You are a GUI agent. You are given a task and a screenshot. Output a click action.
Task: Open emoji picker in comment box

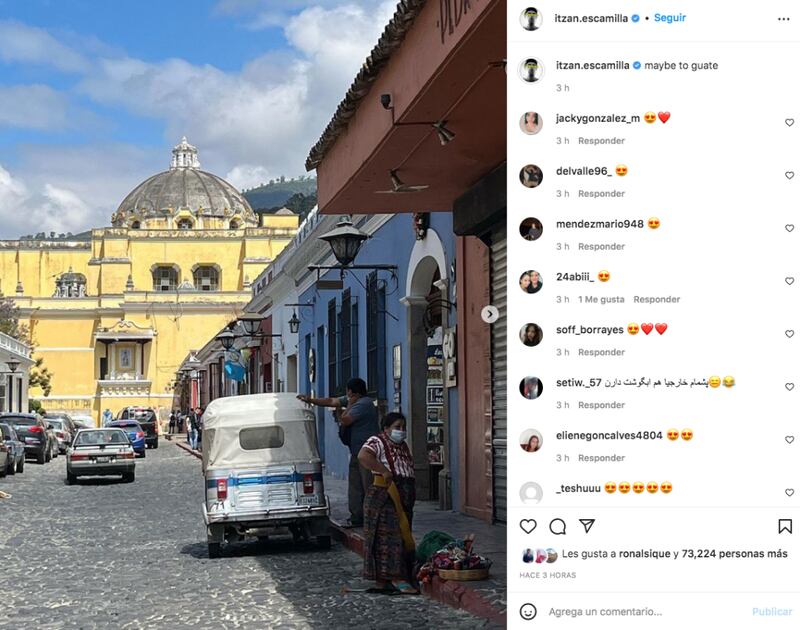(528, 611)
